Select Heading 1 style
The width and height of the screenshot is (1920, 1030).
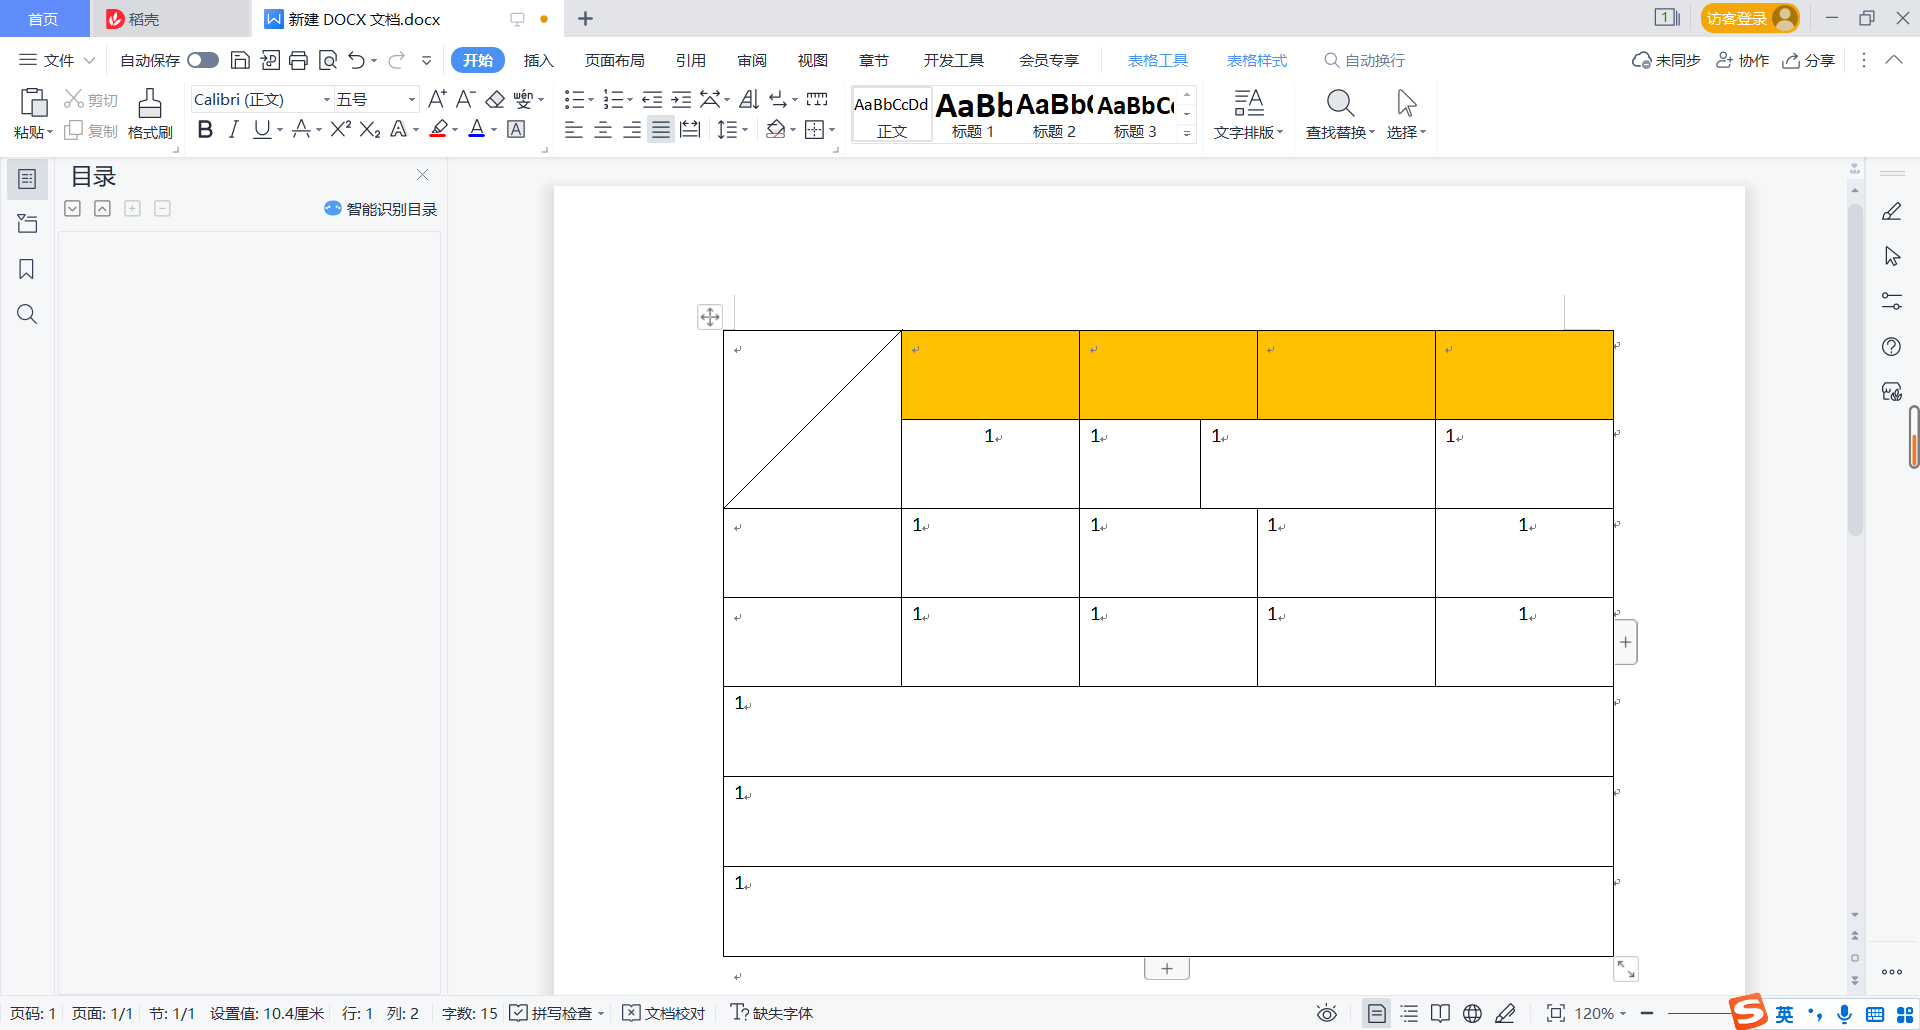coord(973,114)
